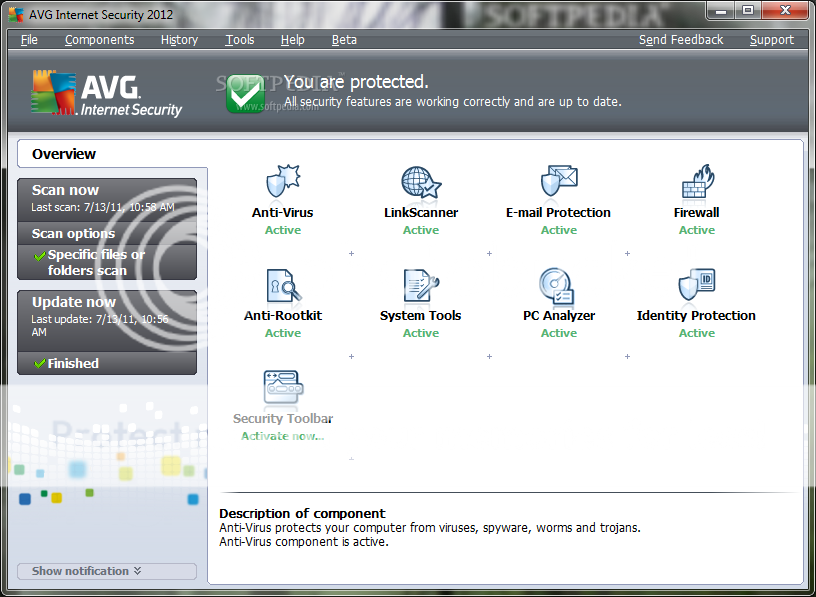Open the E-mail Protection envelope icon

[559, 180]
